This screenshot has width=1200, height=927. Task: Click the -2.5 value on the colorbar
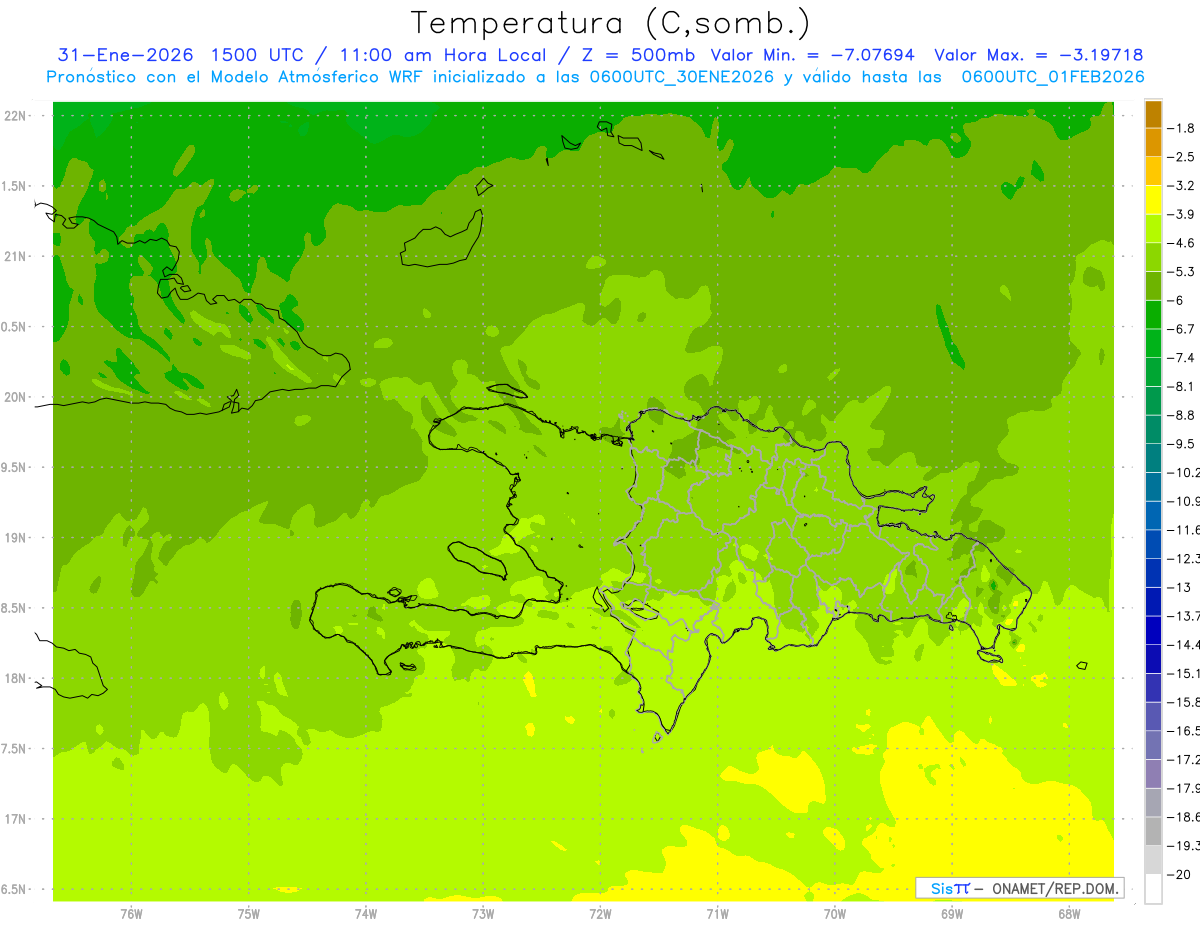tap(1181, 157)
